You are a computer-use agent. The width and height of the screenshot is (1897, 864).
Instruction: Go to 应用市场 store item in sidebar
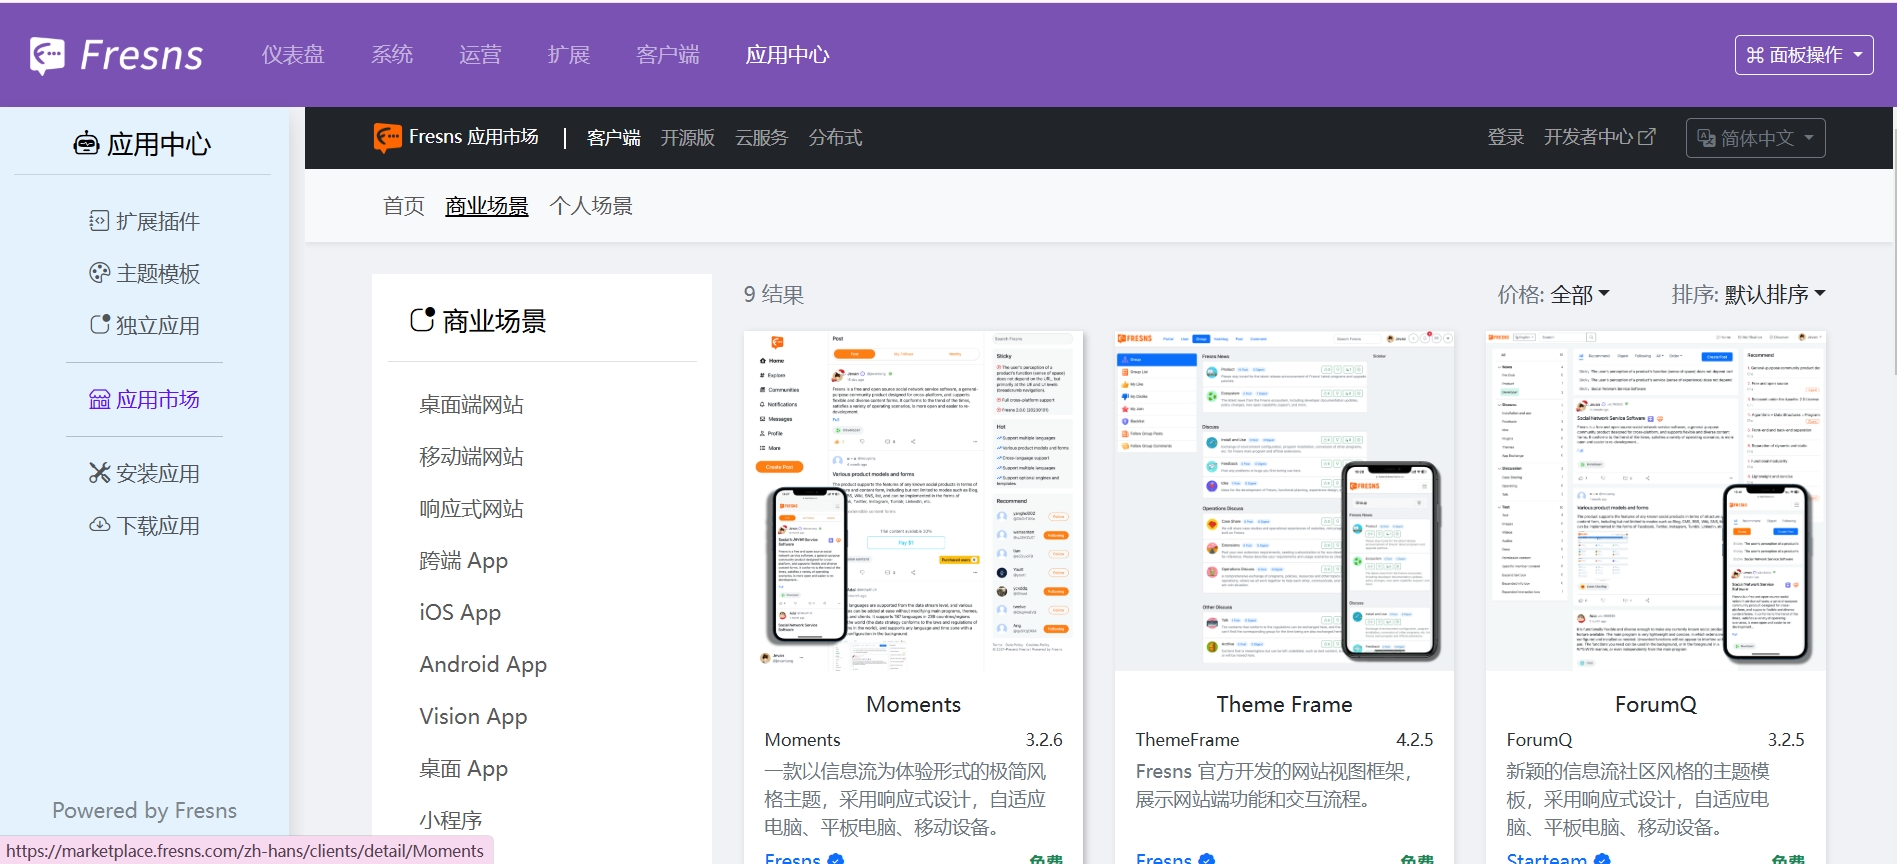[145, 400]
